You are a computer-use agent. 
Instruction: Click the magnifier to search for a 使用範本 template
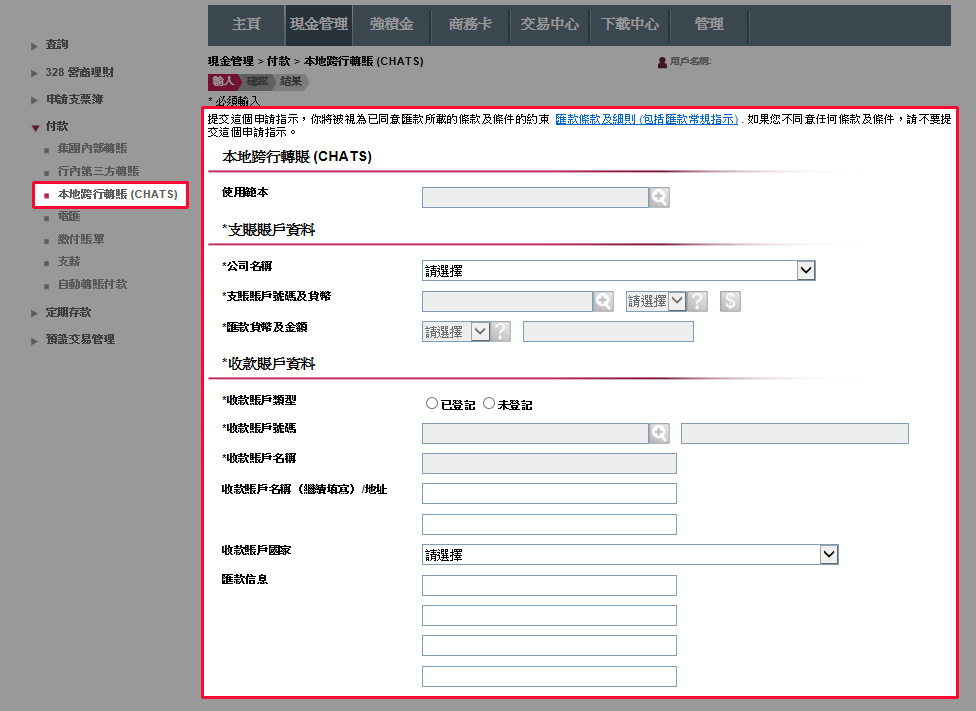click(x=659, y=197)
